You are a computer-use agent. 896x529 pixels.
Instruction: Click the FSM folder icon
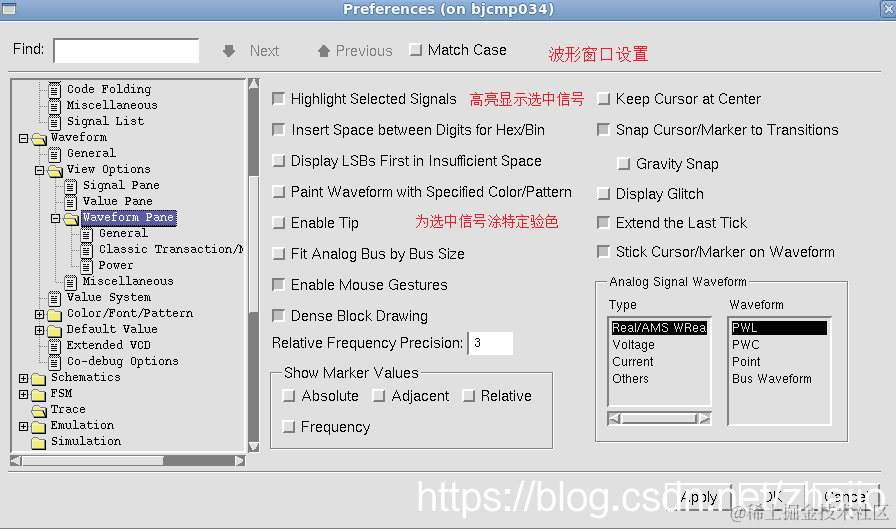39,395
